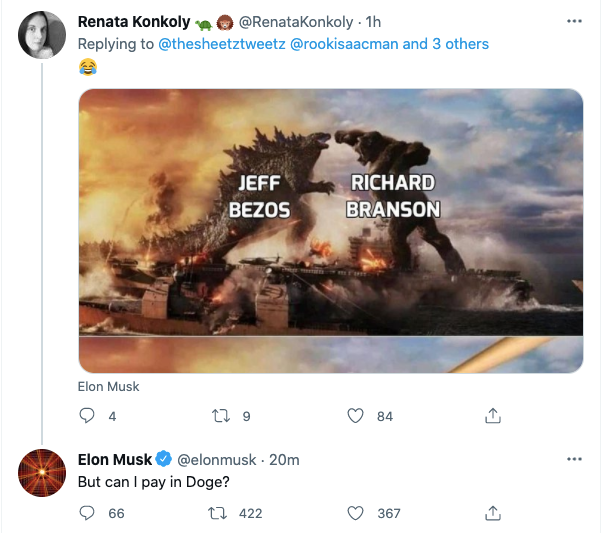Click the @elonmusk handle

pos(218,460)
